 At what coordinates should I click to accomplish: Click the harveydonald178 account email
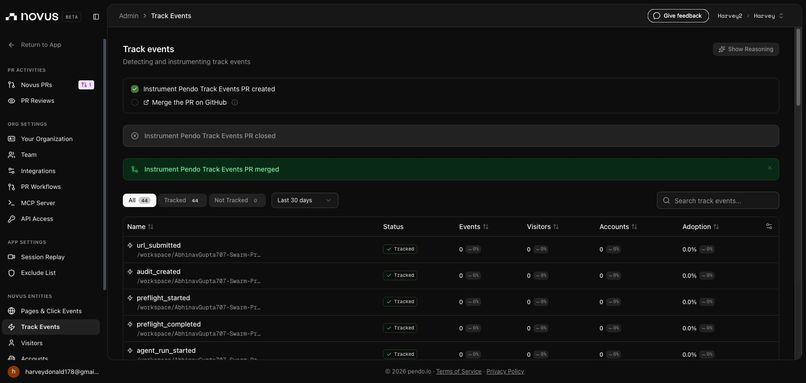[x=62, y=372]
